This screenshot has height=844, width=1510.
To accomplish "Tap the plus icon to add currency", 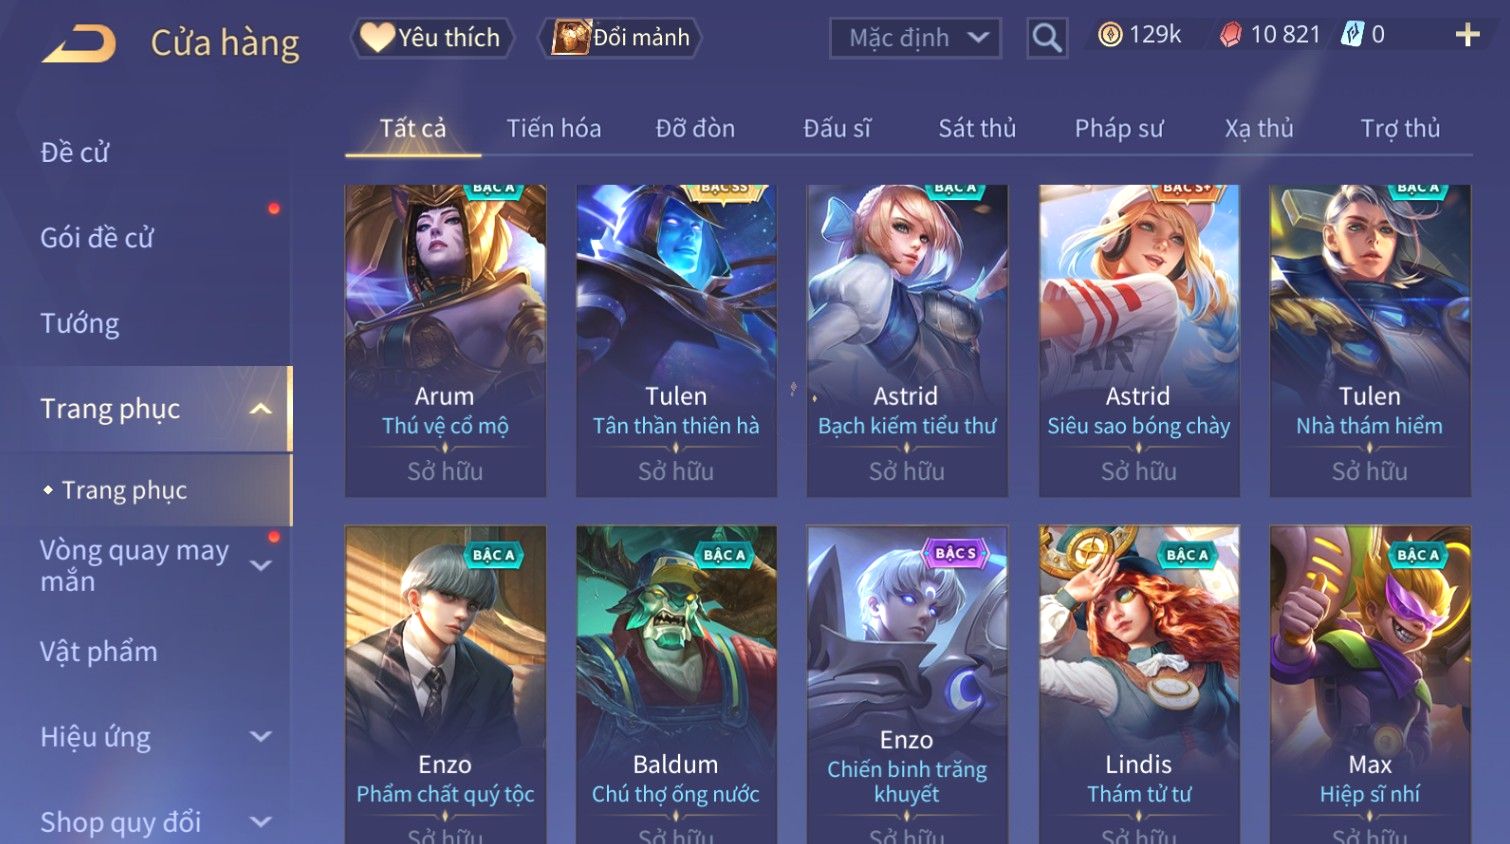I will (1467, 35).
